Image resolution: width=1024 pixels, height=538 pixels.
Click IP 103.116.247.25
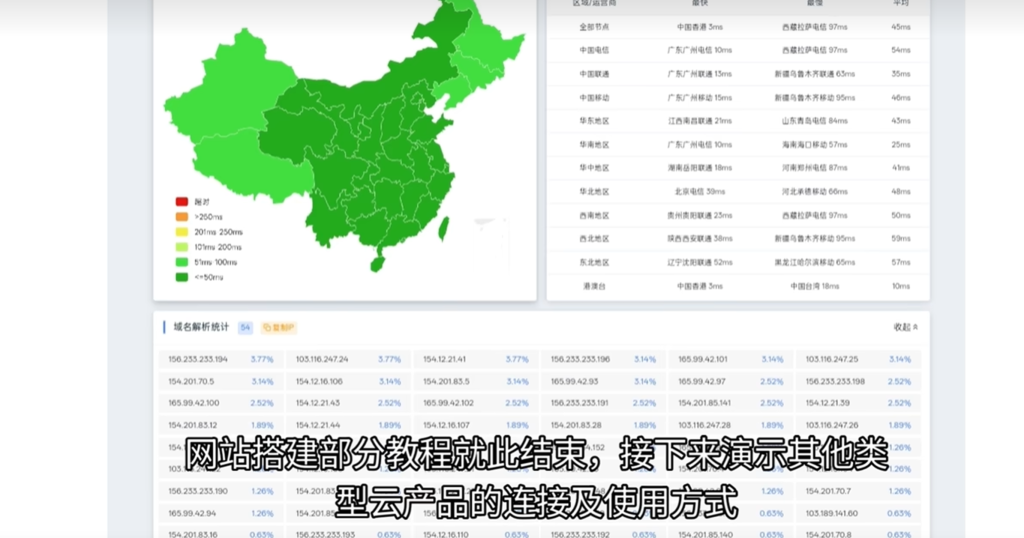pos(831,359)
